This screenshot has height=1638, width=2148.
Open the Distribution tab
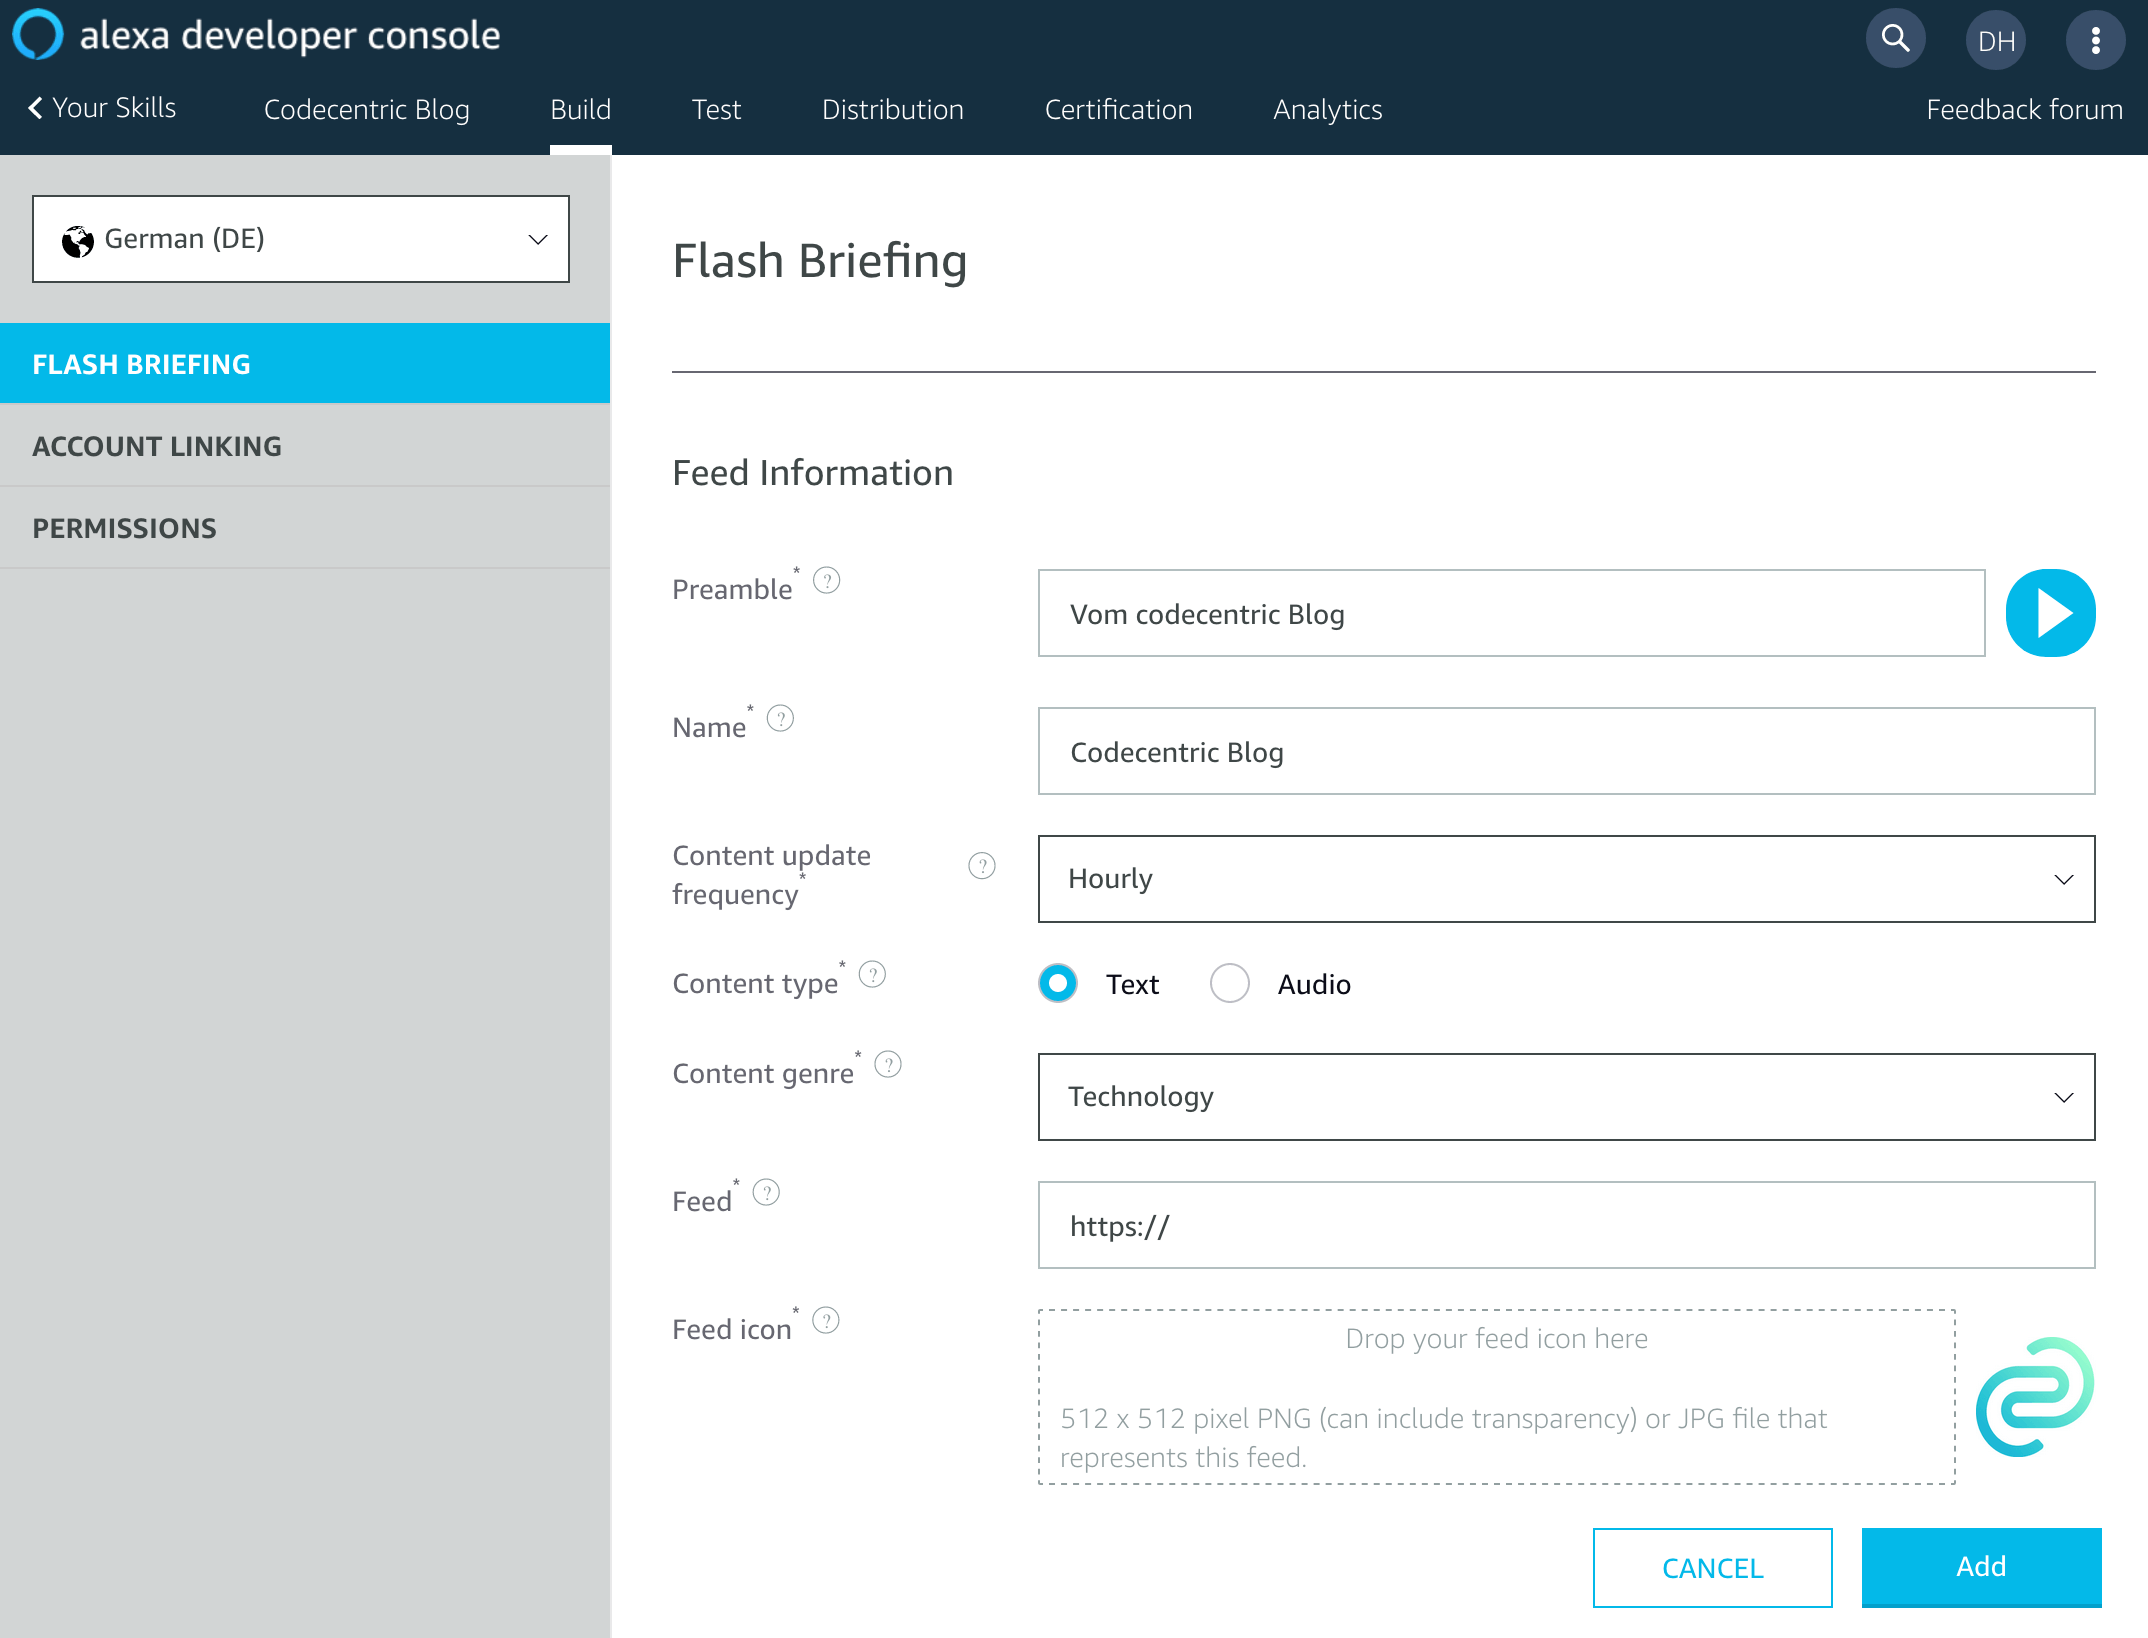892,109
